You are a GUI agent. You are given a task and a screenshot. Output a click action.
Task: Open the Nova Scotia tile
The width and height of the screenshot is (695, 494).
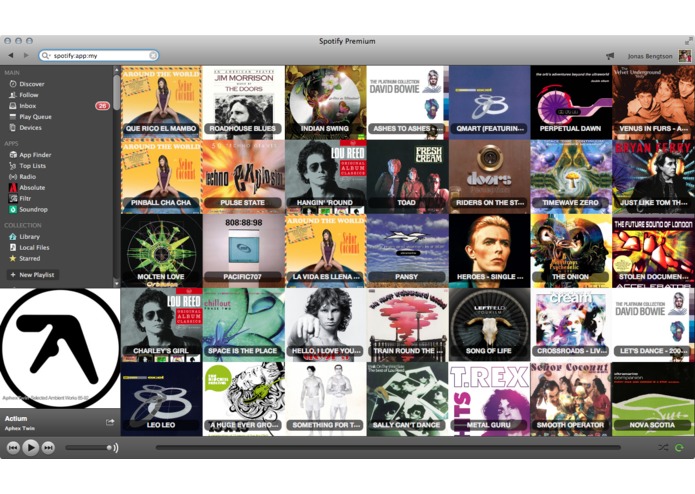pos(653,399)
